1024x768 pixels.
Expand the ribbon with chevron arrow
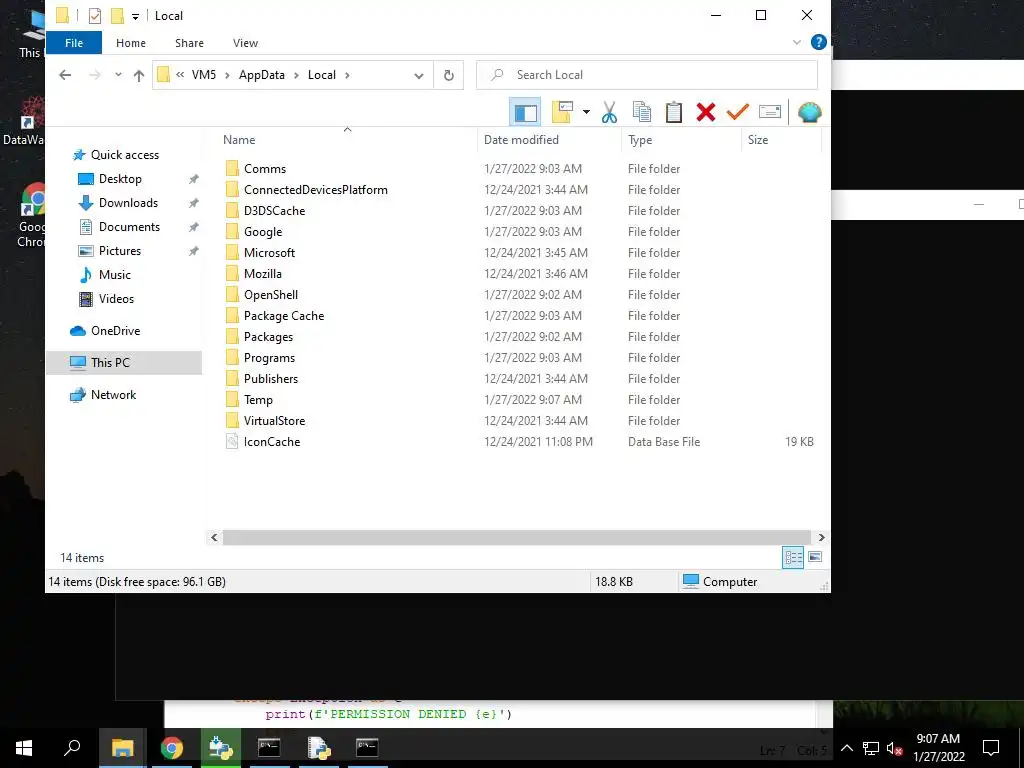[797, 42]
